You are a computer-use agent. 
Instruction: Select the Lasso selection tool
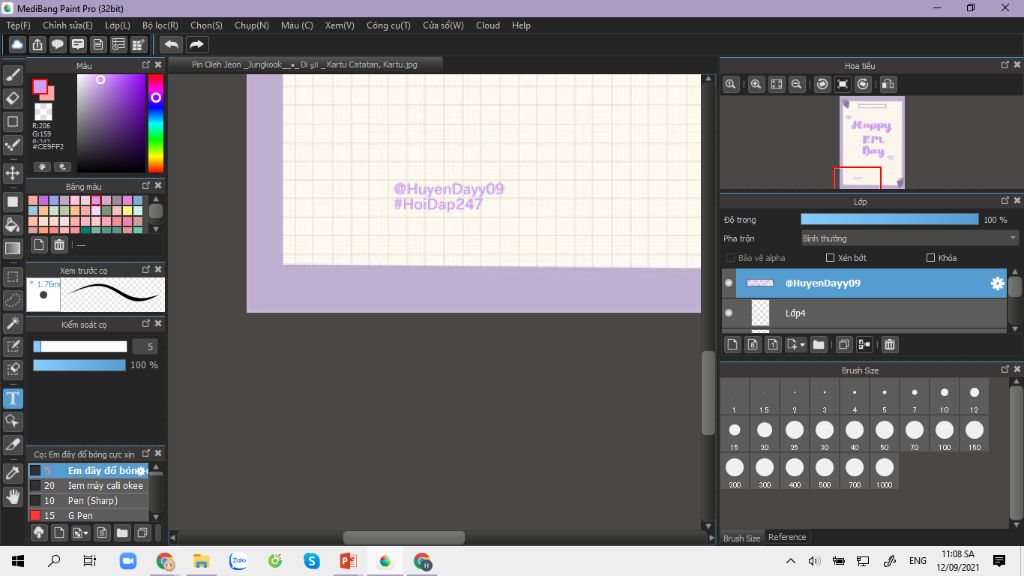click(x=12, y=300)
